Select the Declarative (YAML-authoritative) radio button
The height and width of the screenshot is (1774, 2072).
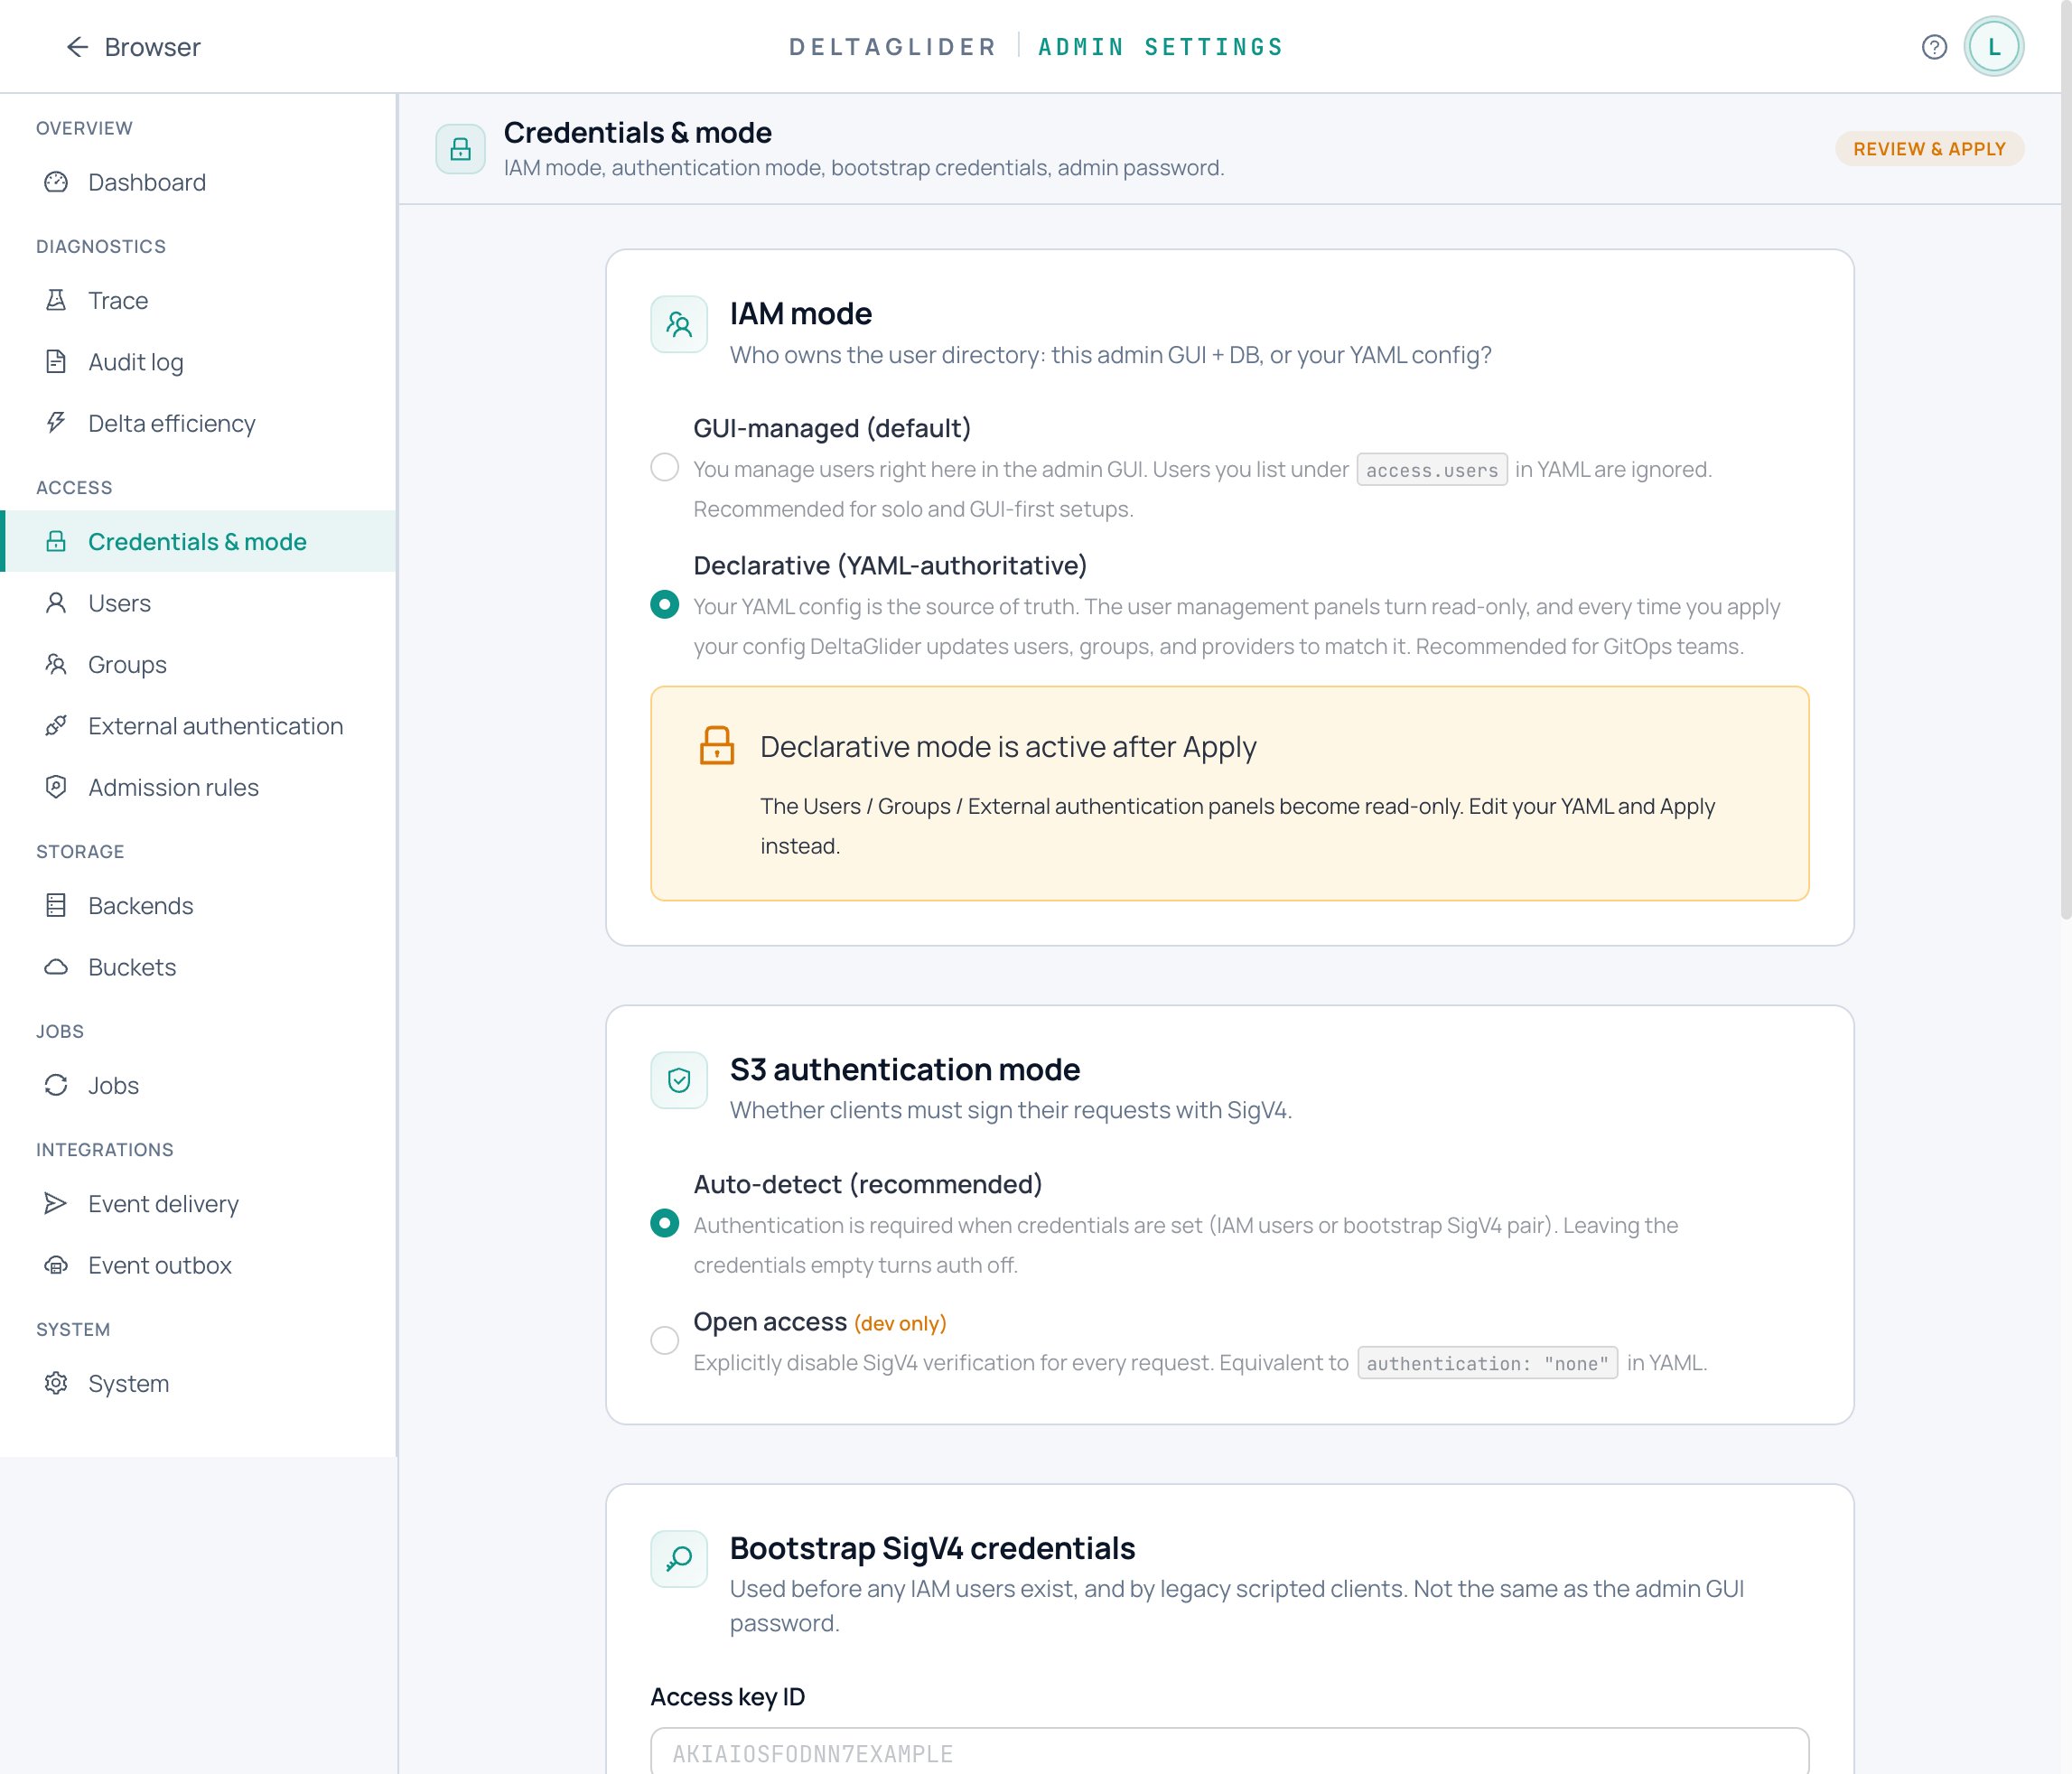[x=664, y=605]
